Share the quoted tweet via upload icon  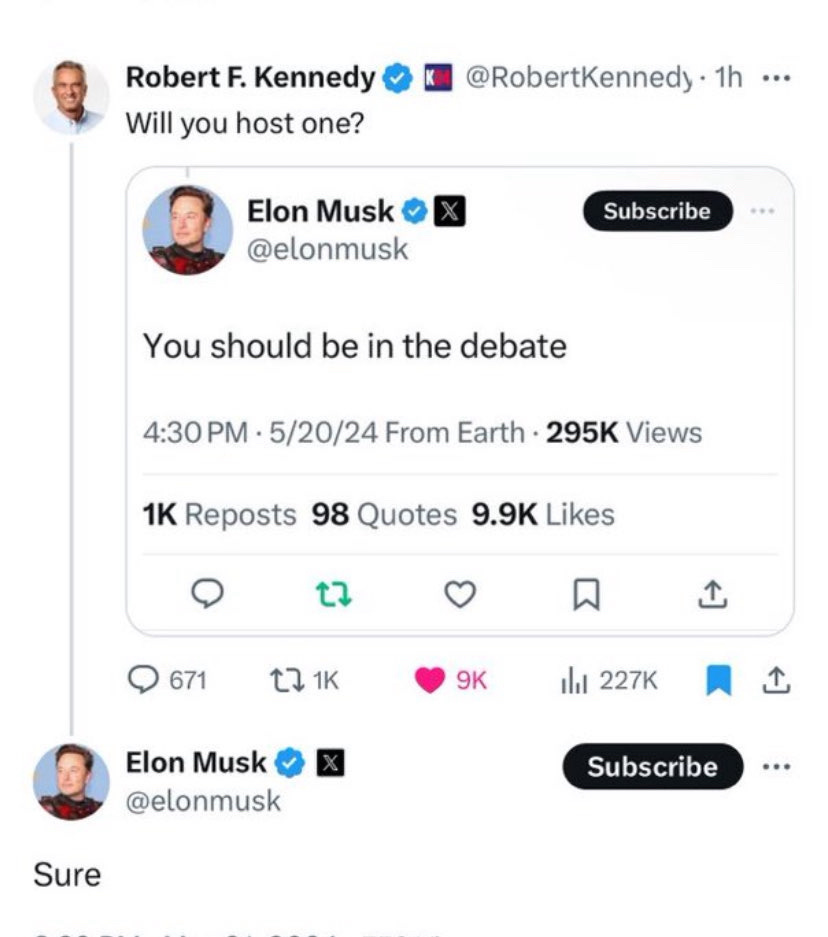click(x=710, y=596)
